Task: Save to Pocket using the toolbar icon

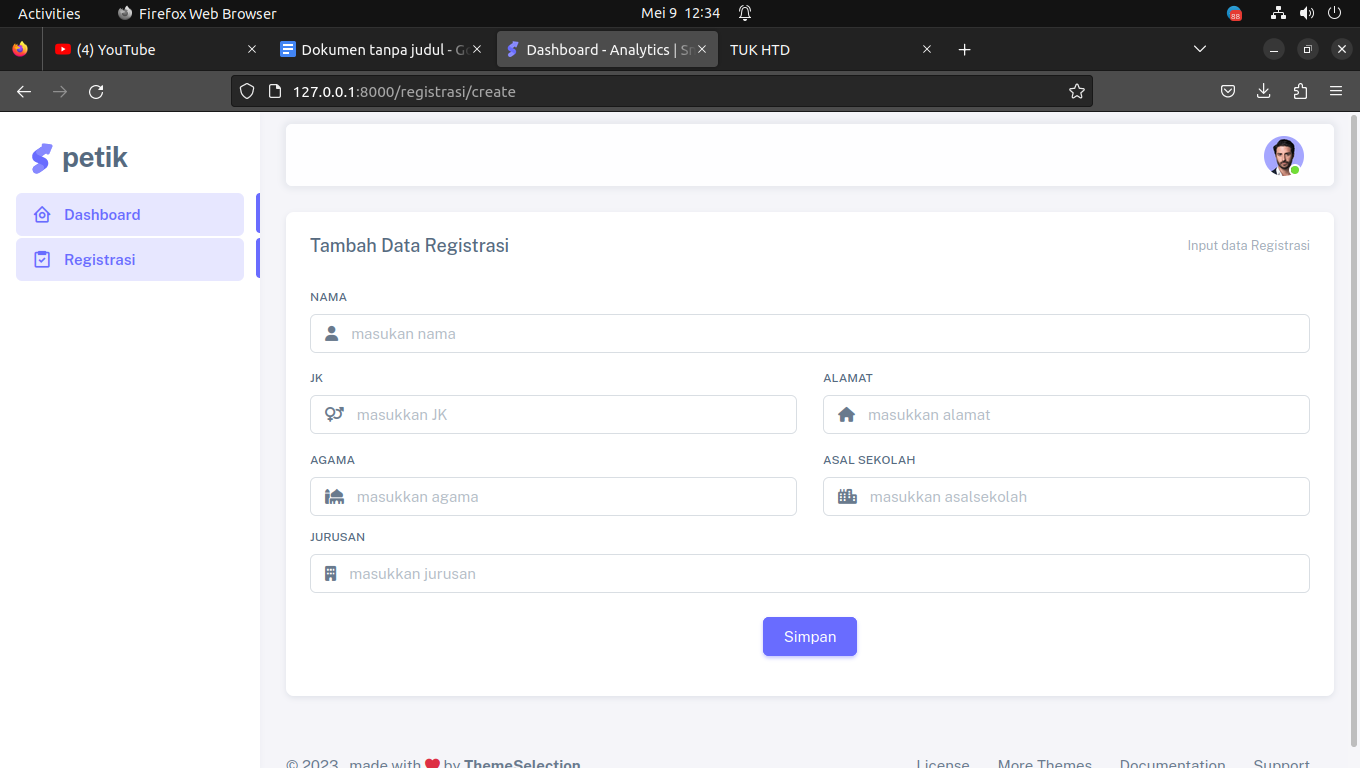Action: pos(1228,91)
